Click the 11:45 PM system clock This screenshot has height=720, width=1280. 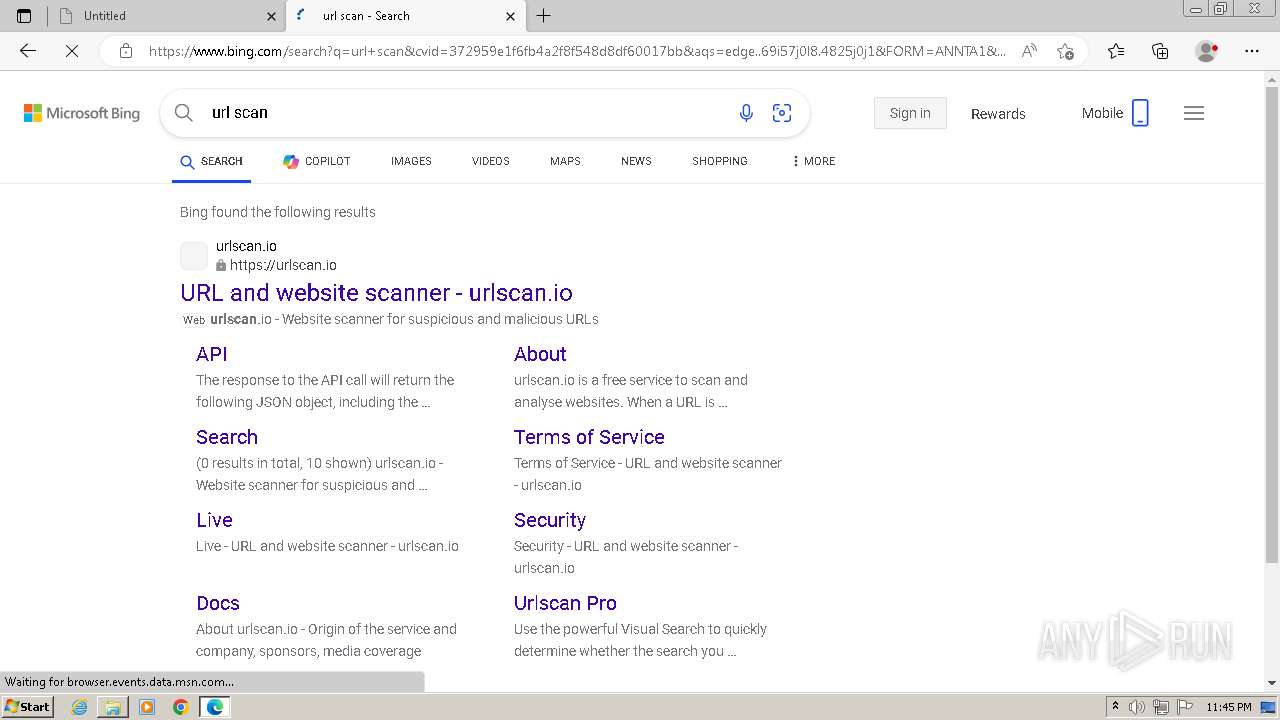coord(1229,707)
